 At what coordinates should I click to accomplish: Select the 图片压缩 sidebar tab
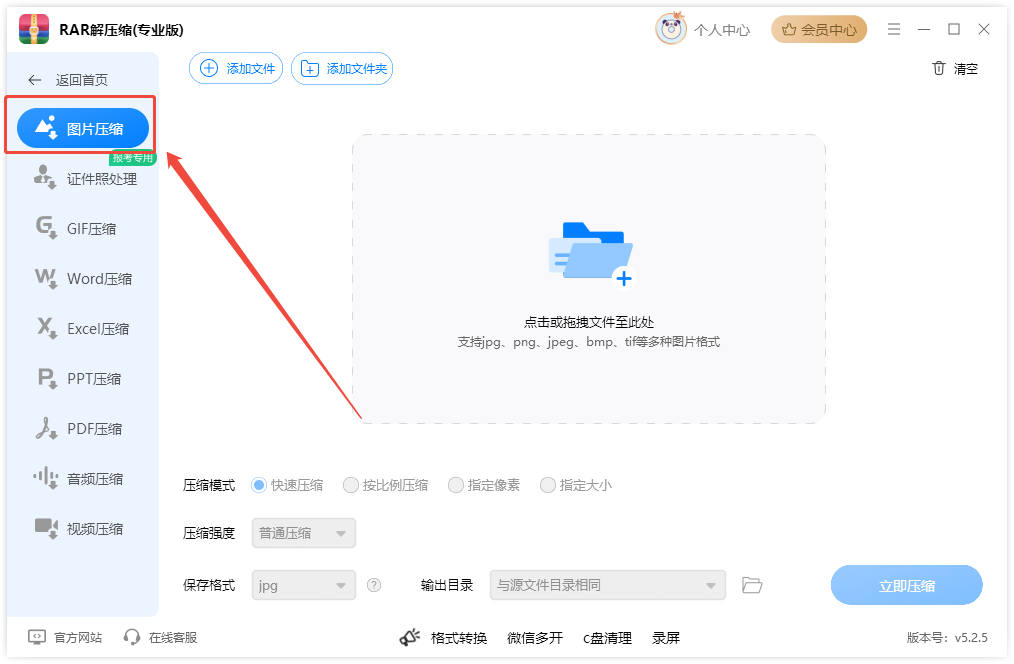pos(83,128)
